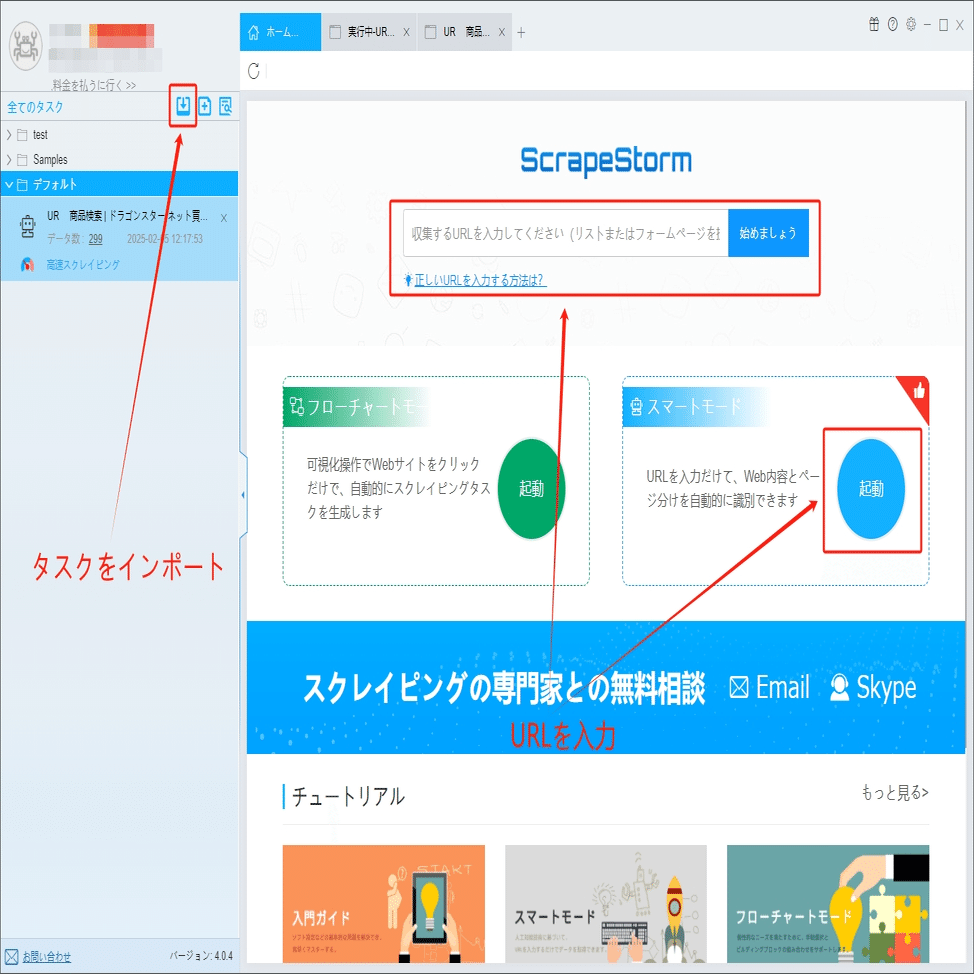Viewport: 974px width, 974px height.
Task: Click the 全てのタスク header
Action: tap(35, 107)
